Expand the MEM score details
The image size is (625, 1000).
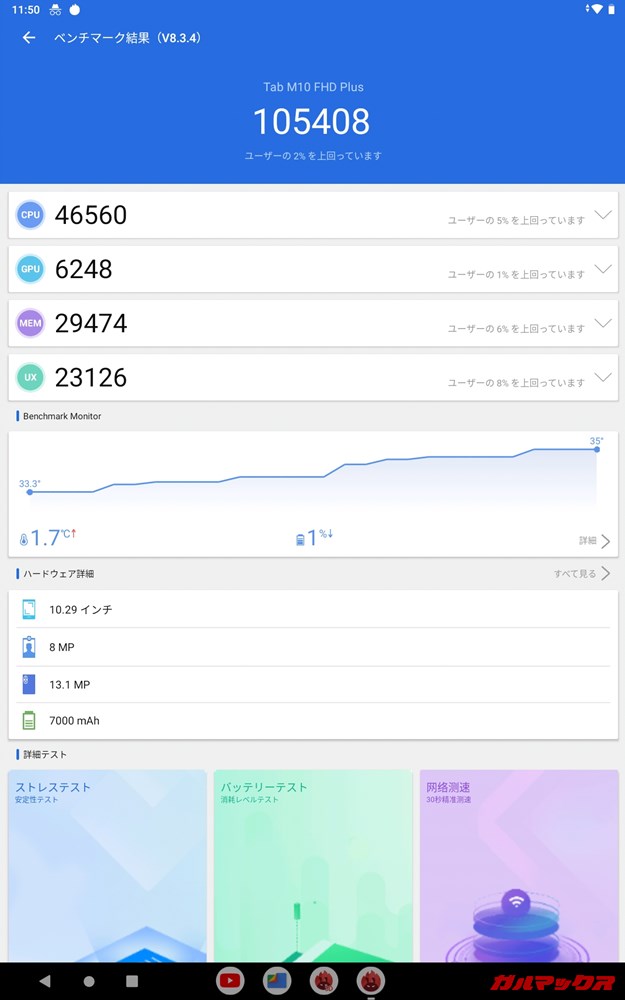click(602, 323)
